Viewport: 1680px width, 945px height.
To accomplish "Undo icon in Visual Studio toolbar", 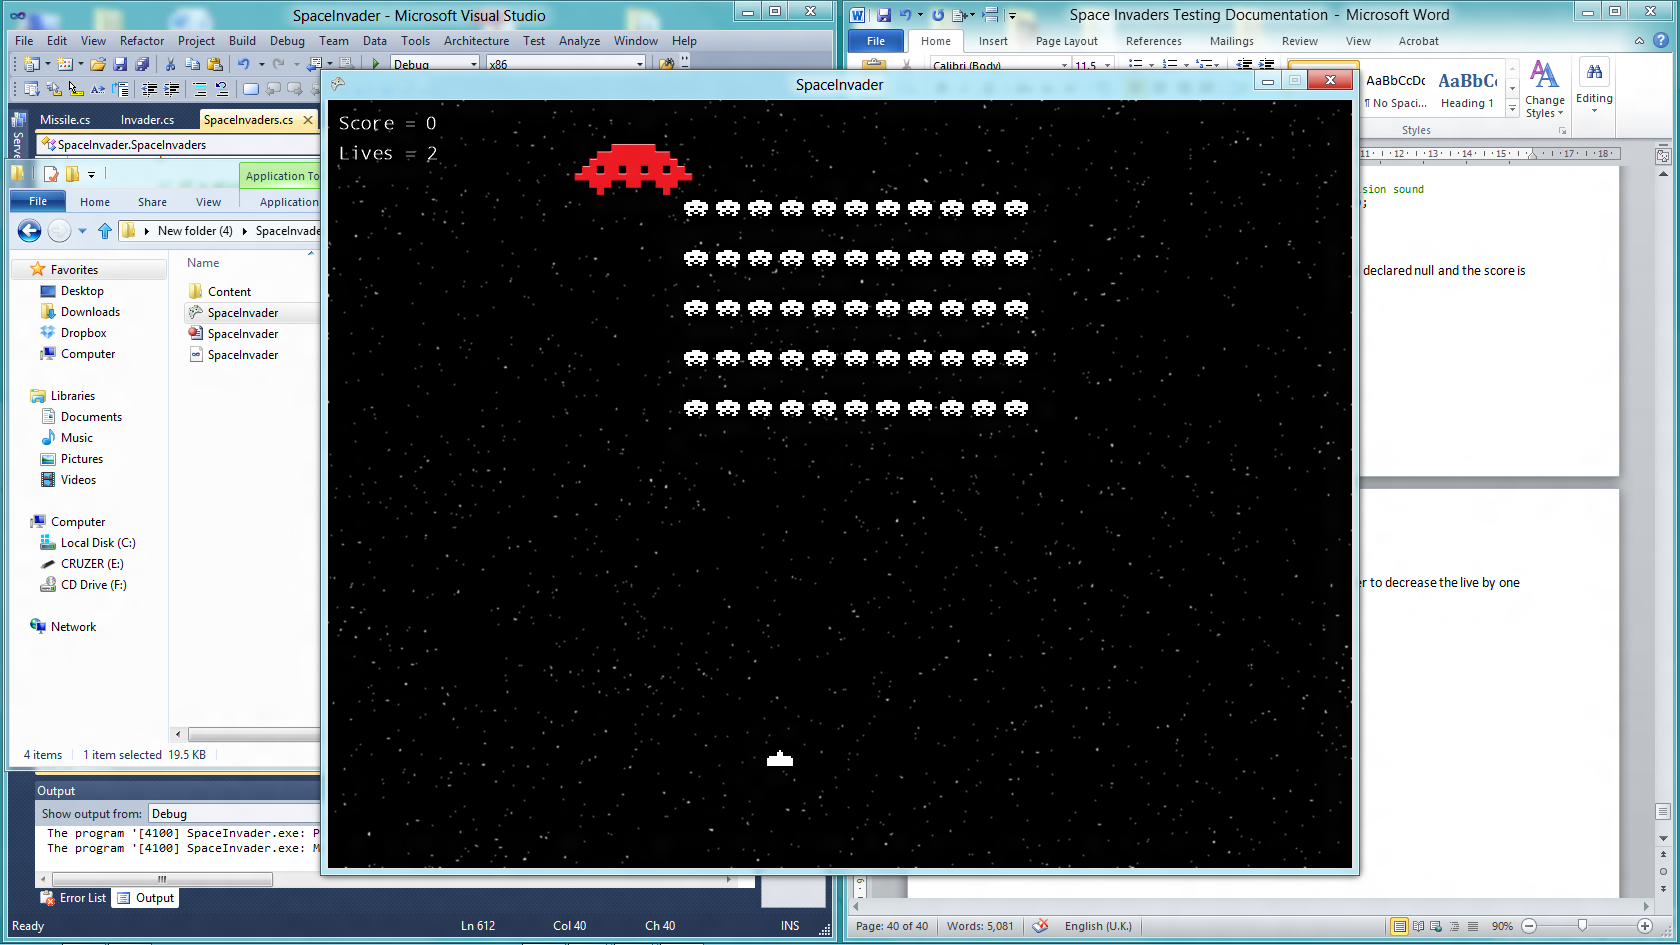I will (243, 64).
